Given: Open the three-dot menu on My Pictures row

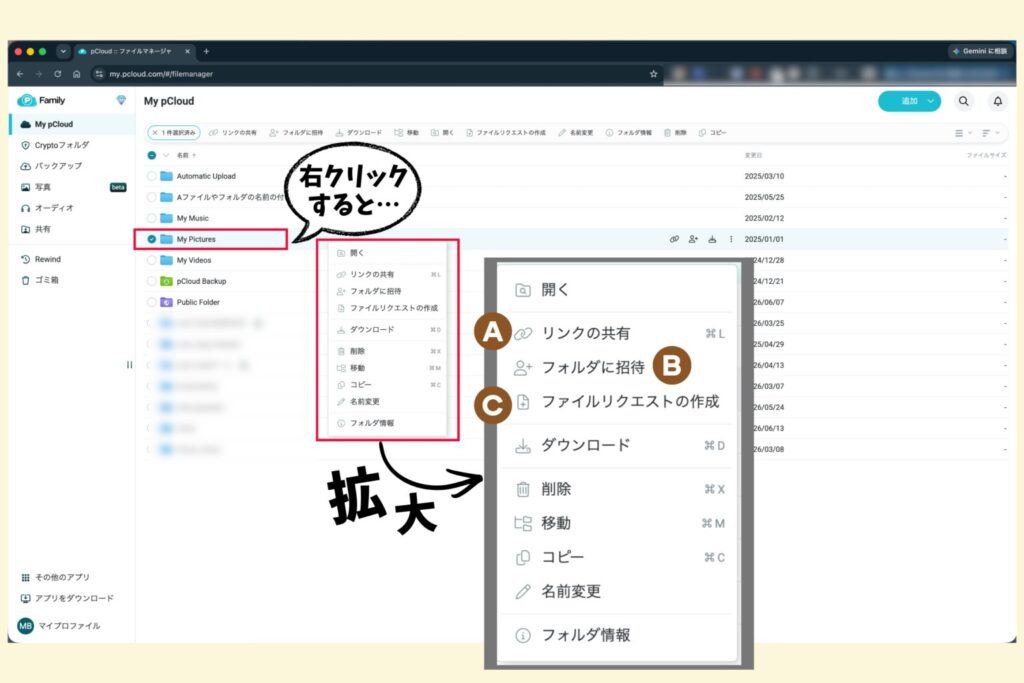Looking at the screenshot, I should click(x=731, y=239).
